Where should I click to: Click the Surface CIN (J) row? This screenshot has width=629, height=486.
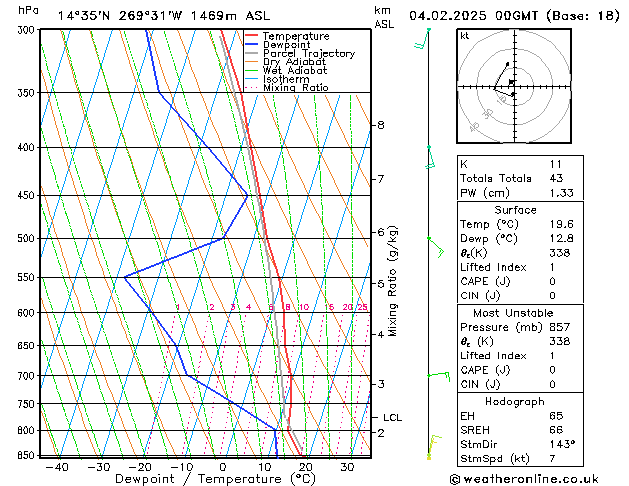520,296
